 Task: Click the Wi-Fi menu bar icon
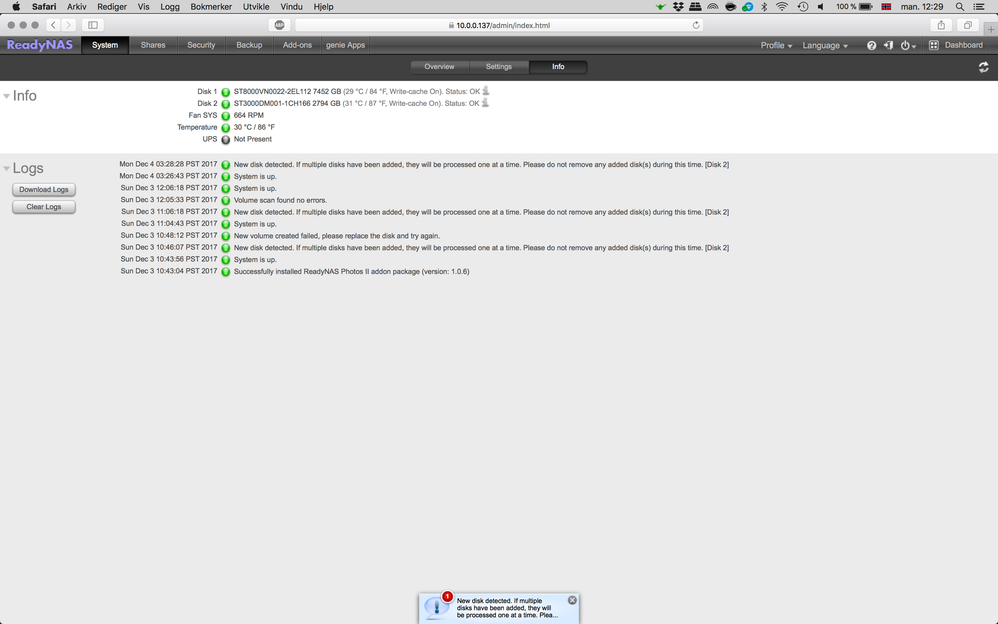click(x=782, y=6)
